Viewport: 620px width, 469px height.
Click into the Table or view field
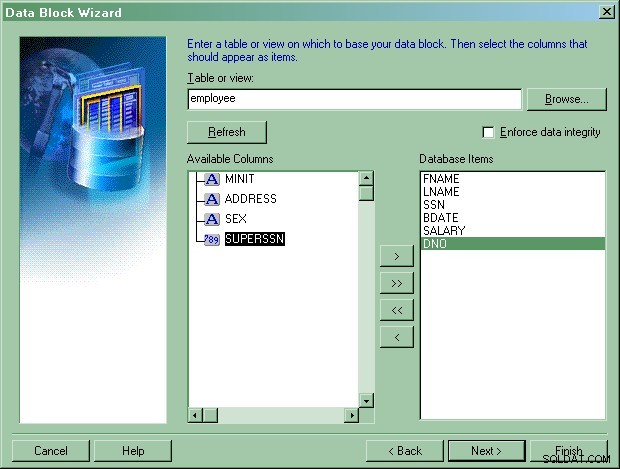click(x=355, y=99)
